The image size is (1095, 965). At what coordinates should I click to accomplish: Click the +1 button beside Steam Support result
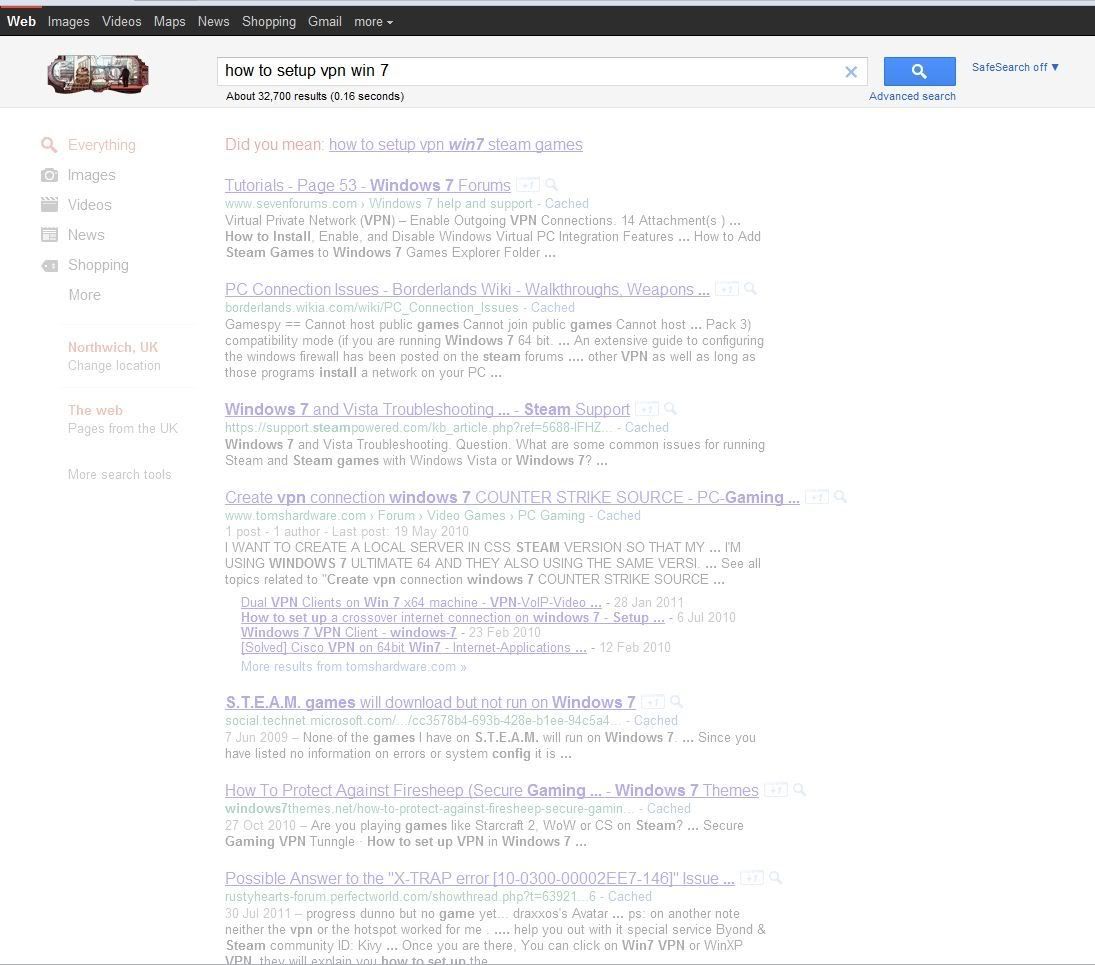[x=647, y=408]
